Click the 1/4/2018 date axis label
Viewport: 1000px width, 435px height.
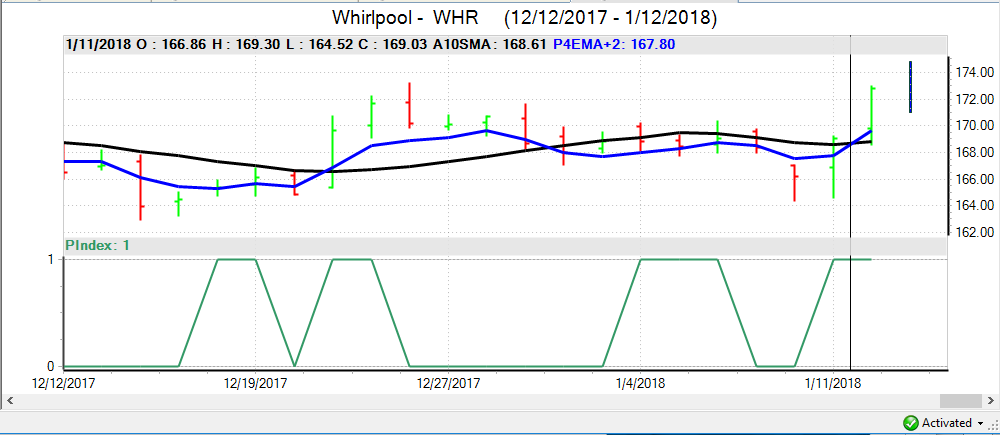pyautogui.click(x=640, y=383)
